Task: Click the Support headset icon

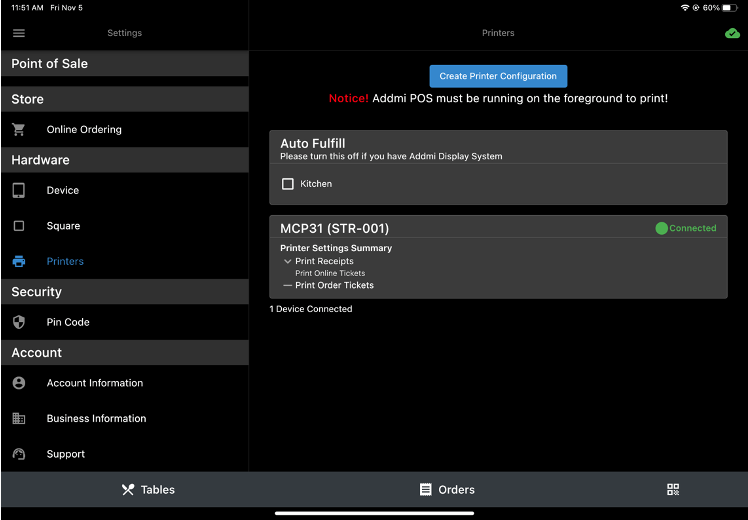Action: (x=19, y=454)
